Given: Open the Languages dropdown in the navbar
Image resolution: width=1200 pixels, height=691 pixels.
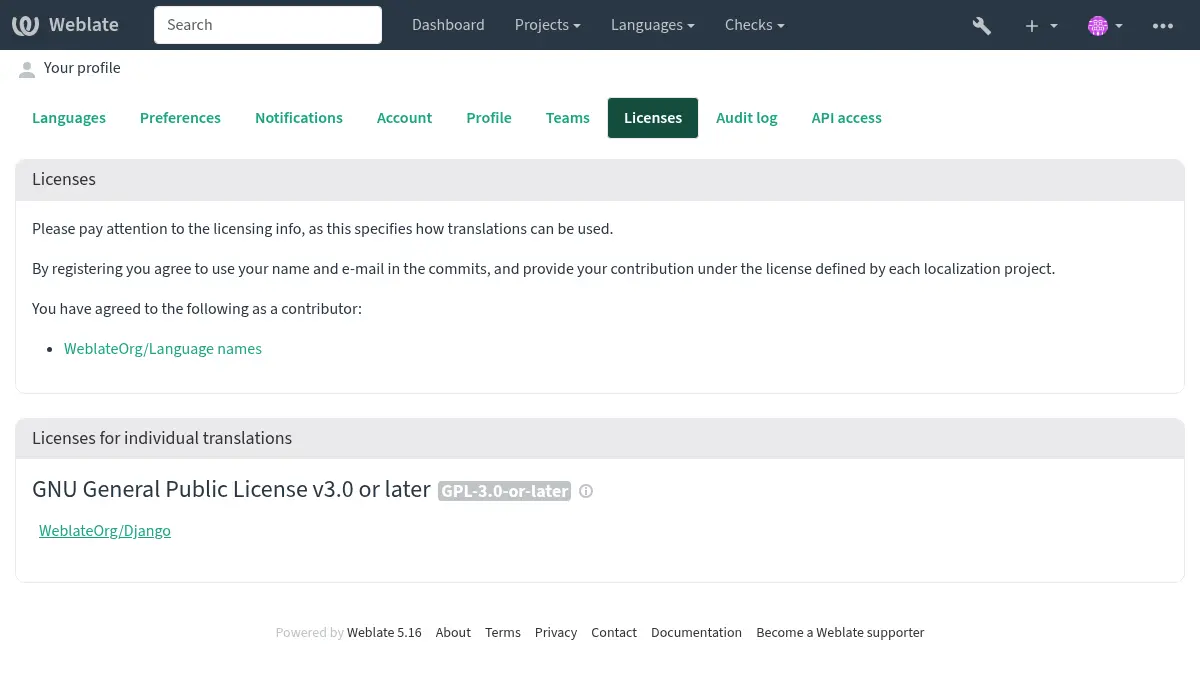Looking at the screenshot, I should (652, 25).
